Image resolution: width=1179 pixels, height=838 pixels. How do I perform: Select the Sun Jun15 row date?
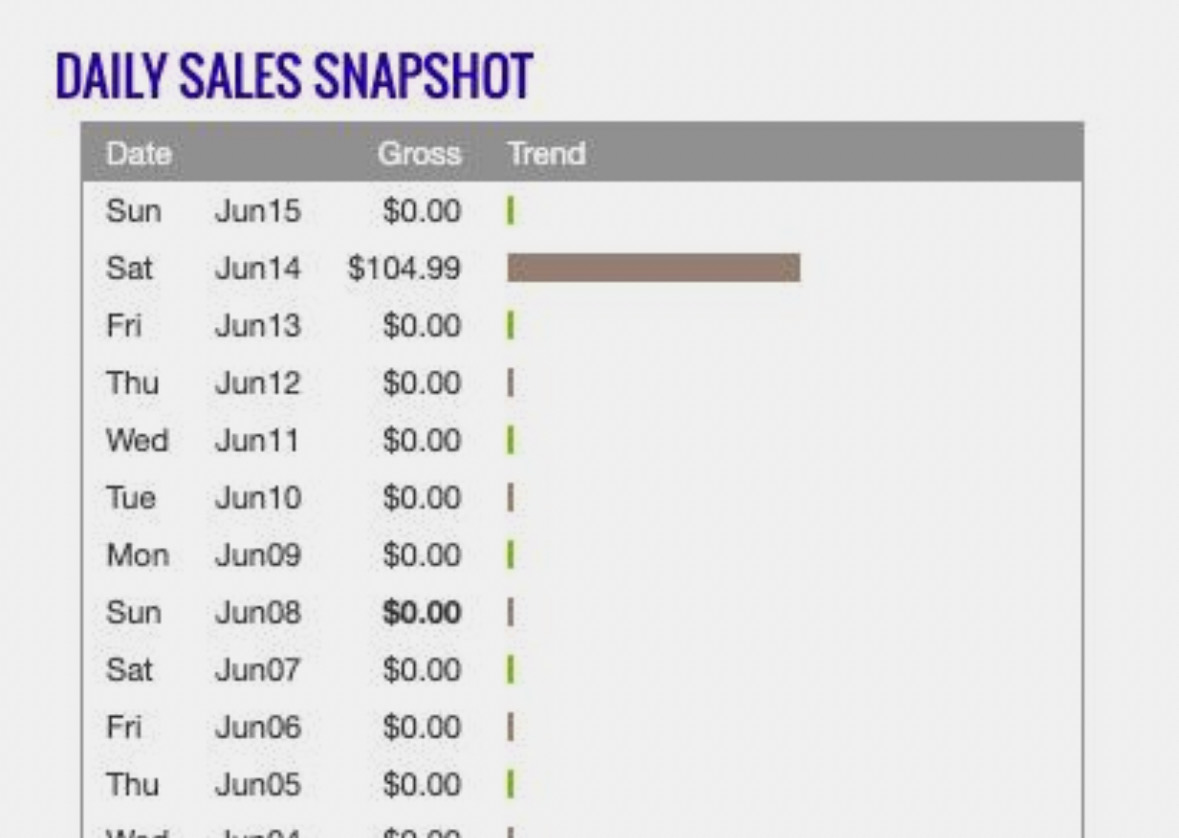click(204, 211)
